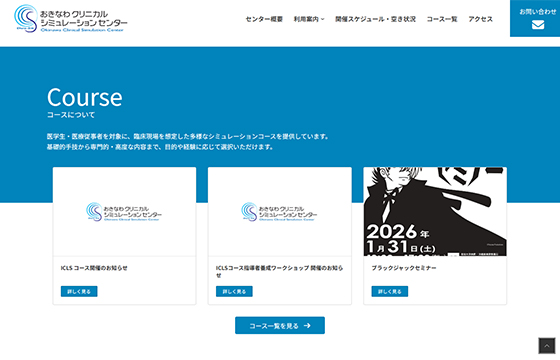Open the ブラックジャックセミナー poster thumbnail

click(x=435, y=211)
